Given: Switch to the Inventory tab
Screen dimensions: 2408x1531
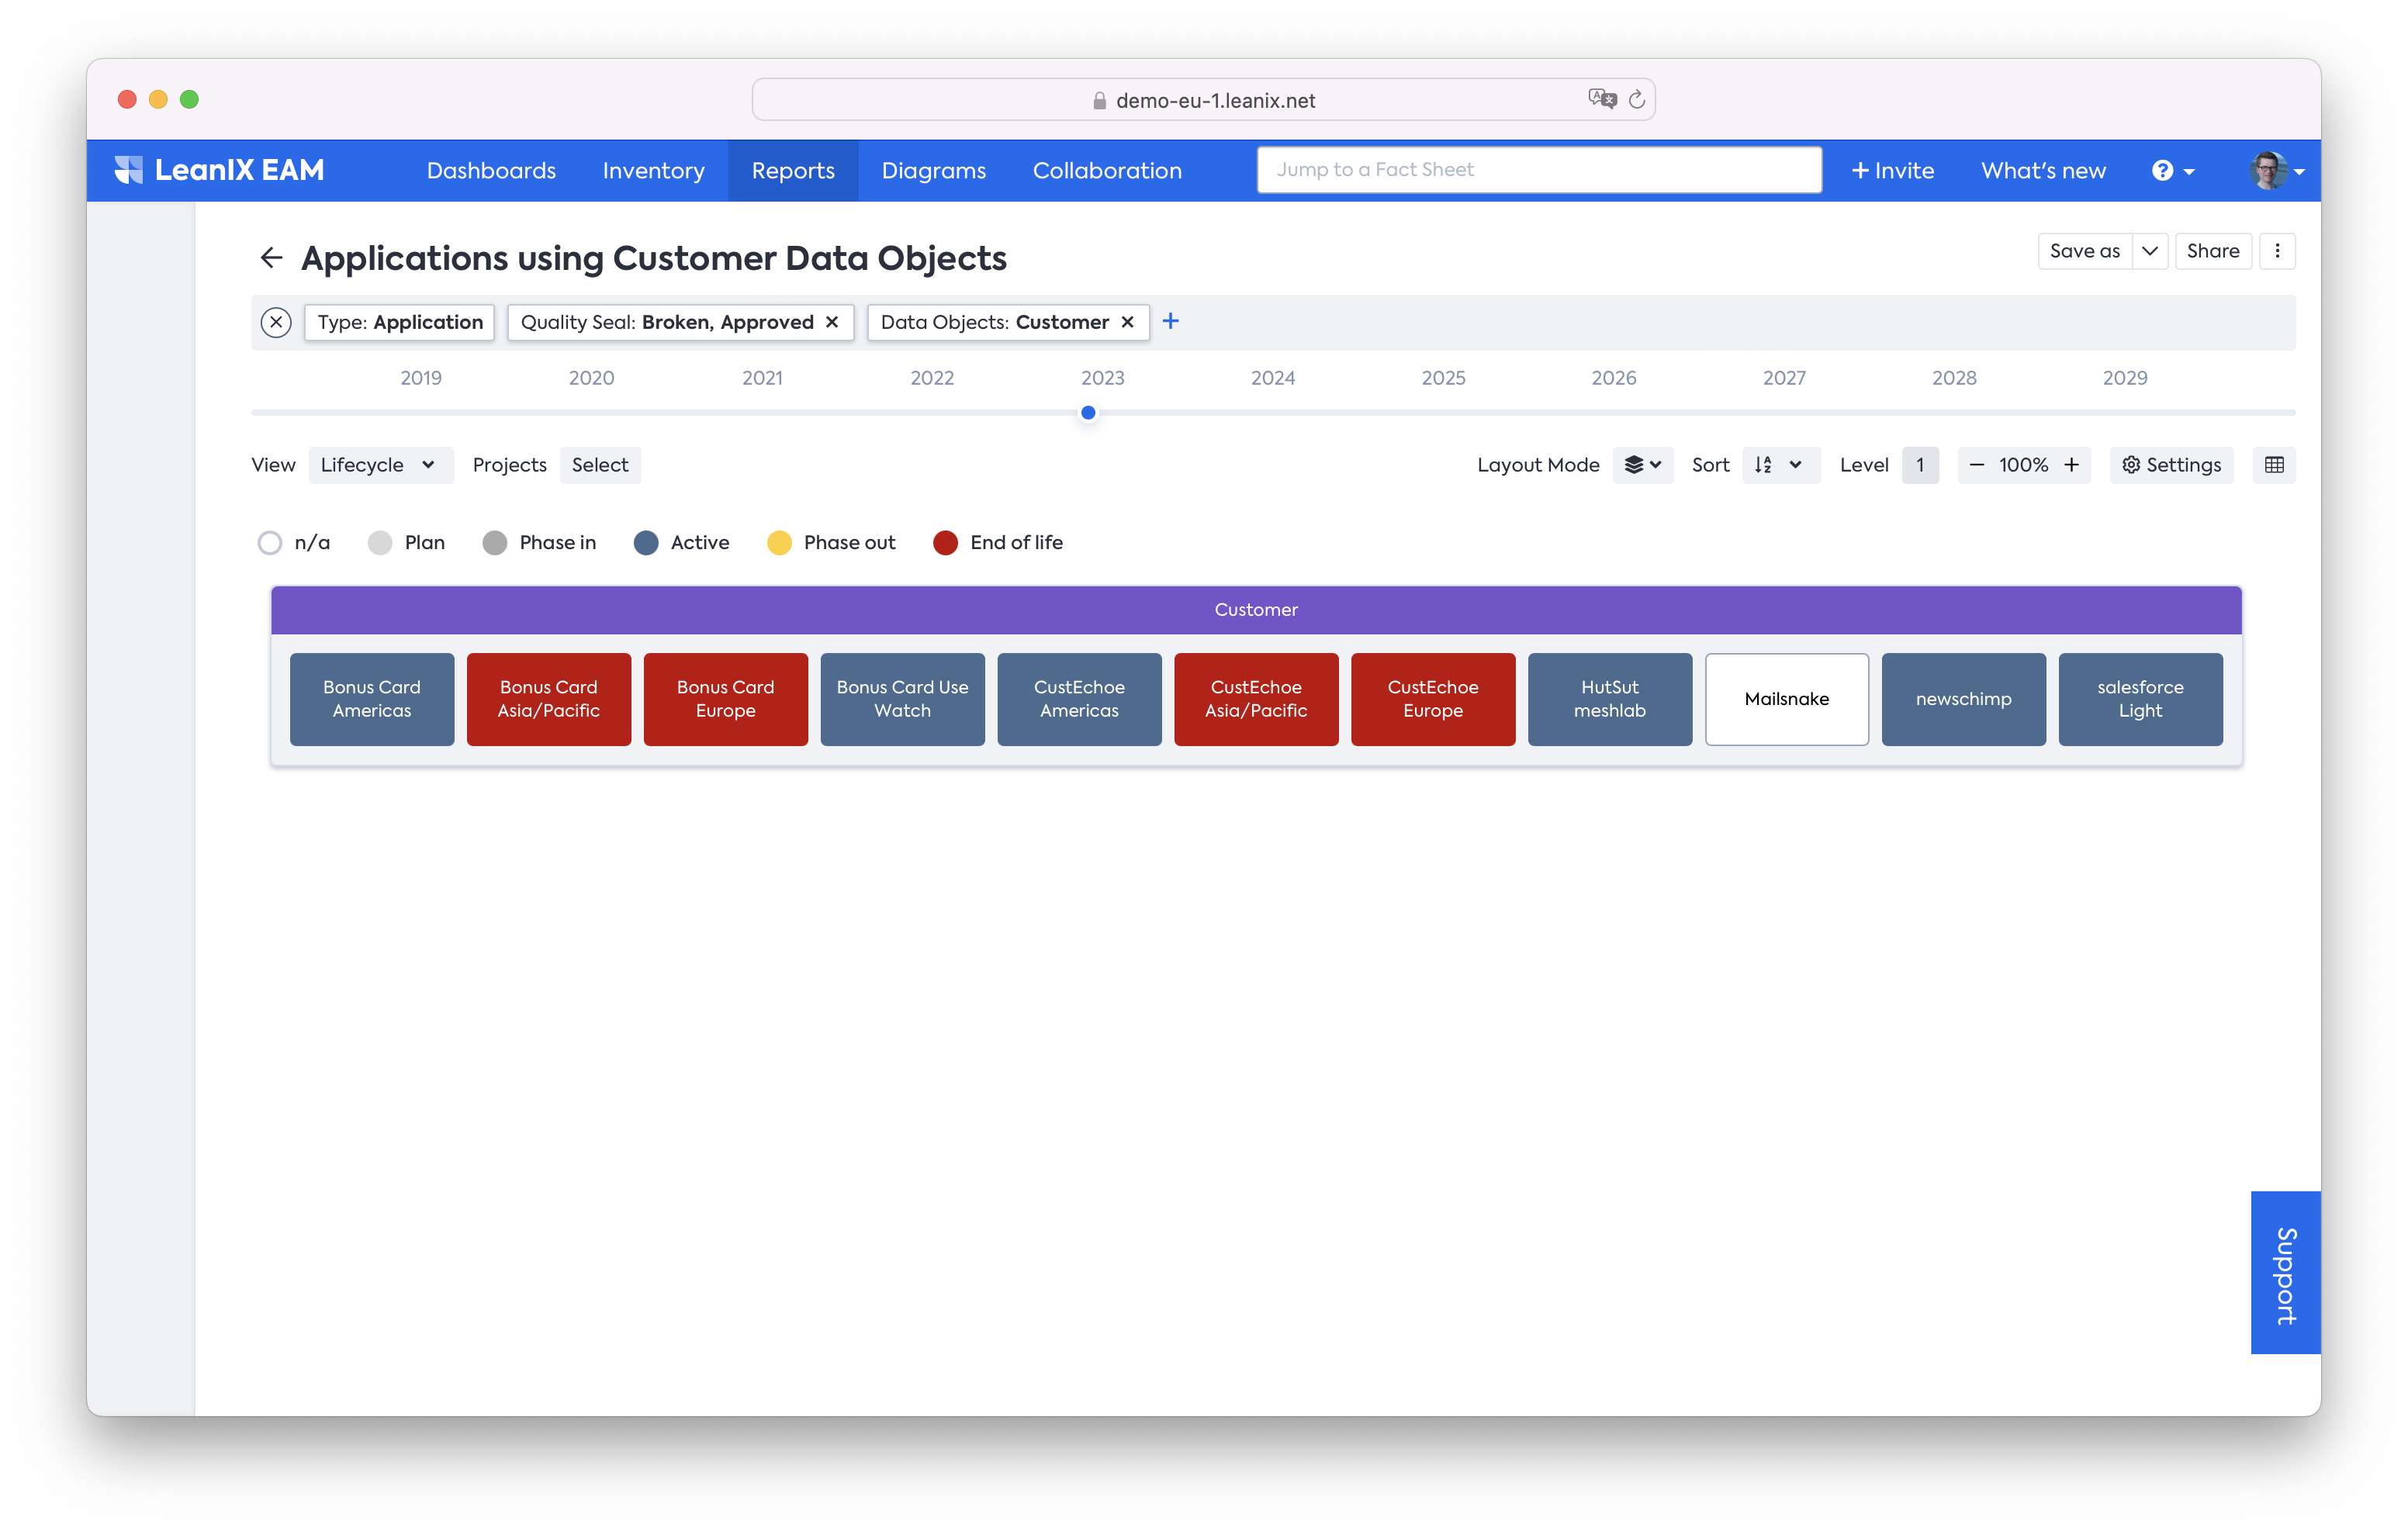Looking at the screenshot, I should pos(653,171).
